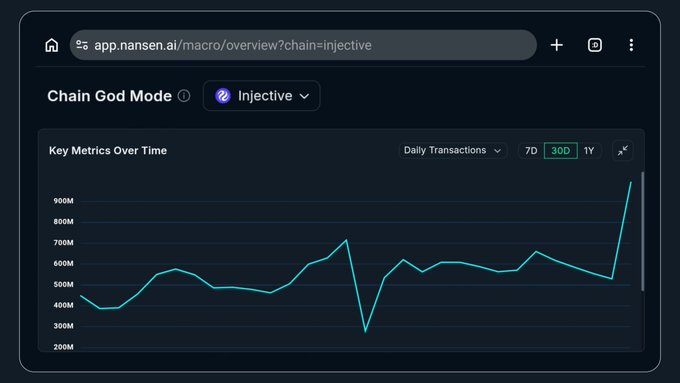680x383 pixels.
Task: Click the Chain God Mode title
Action: point(109,96)
